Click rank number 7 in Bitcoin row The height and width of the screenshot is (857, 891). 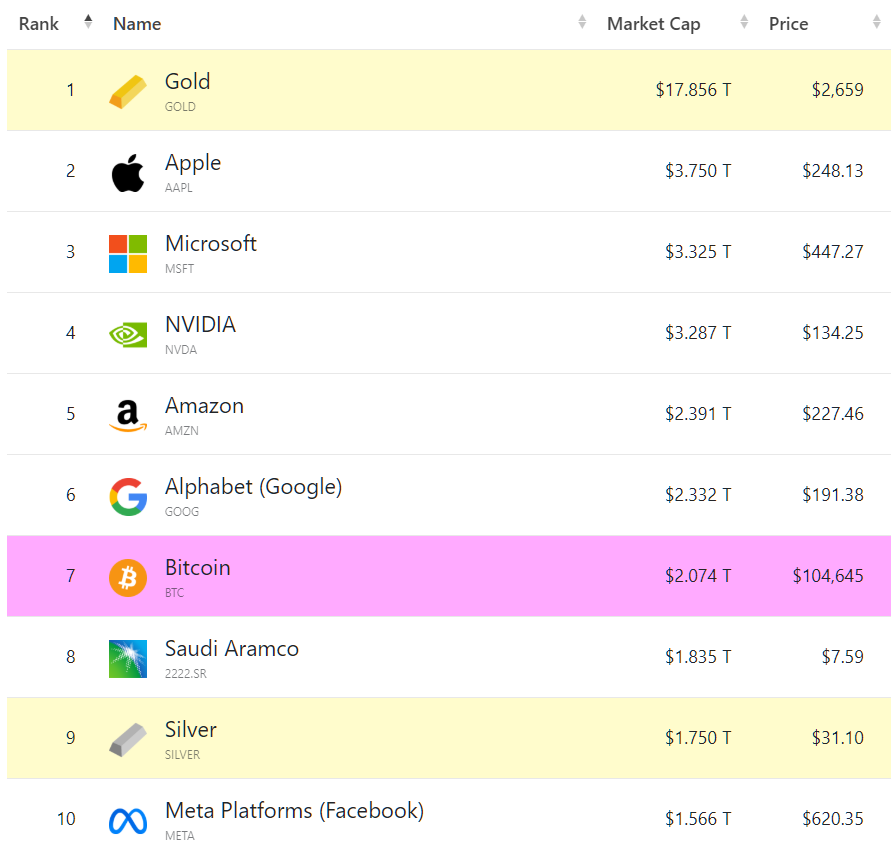click(x=70, y=576)
